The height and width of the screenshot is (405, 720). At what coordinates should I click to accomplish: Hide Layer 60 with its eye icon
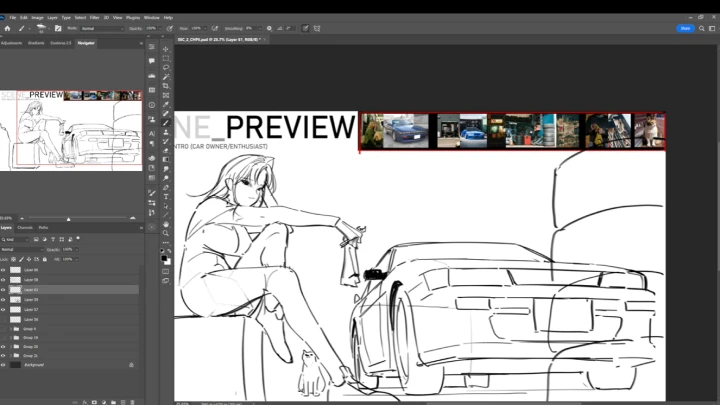click(3, 270)
